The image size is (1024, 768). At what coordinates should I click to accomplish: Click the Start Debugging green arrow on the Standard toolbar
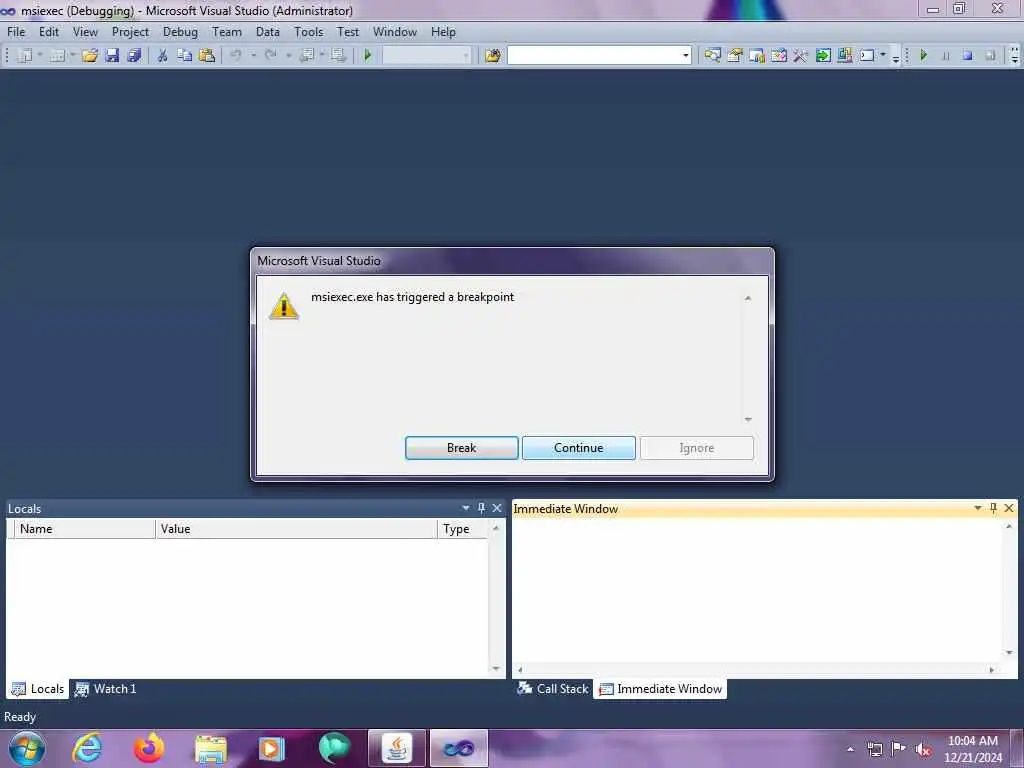coord(368,56)
